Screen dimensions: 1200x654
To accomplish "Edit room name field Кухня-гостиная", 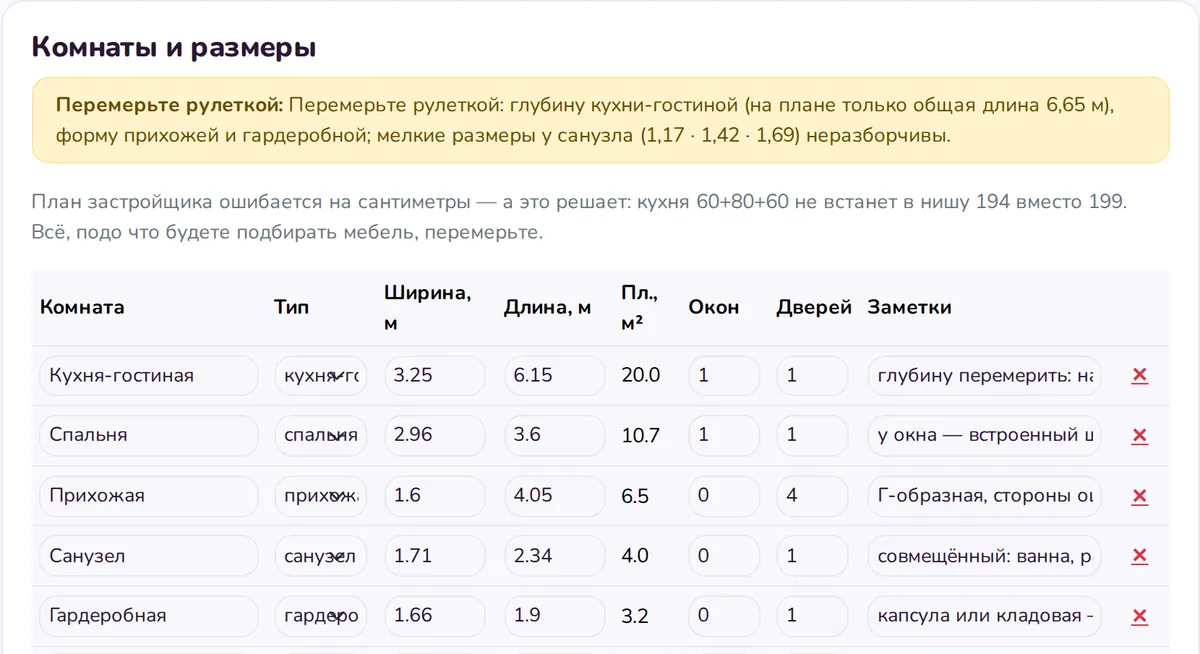I will point(148,376).
